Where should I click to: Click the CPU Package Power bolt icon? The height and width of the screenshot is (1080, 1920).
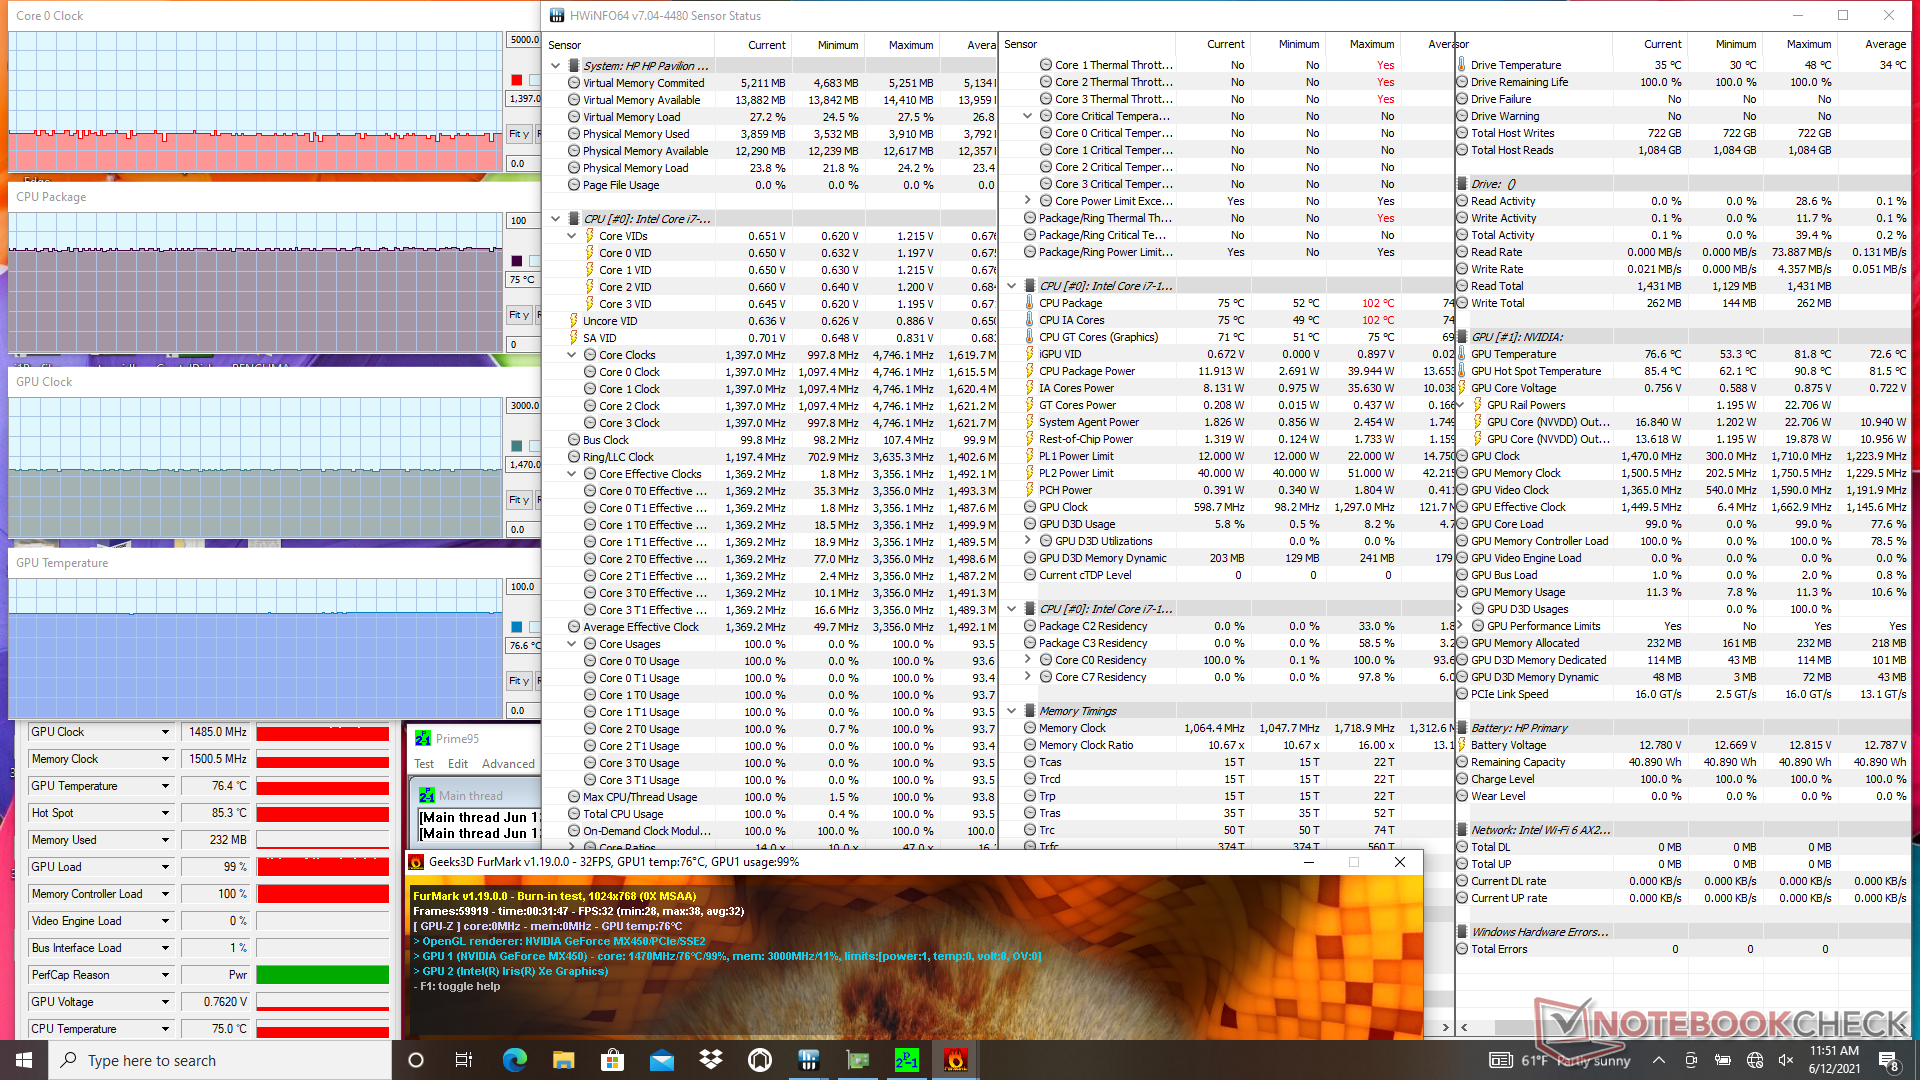(x=1029, y=371)
